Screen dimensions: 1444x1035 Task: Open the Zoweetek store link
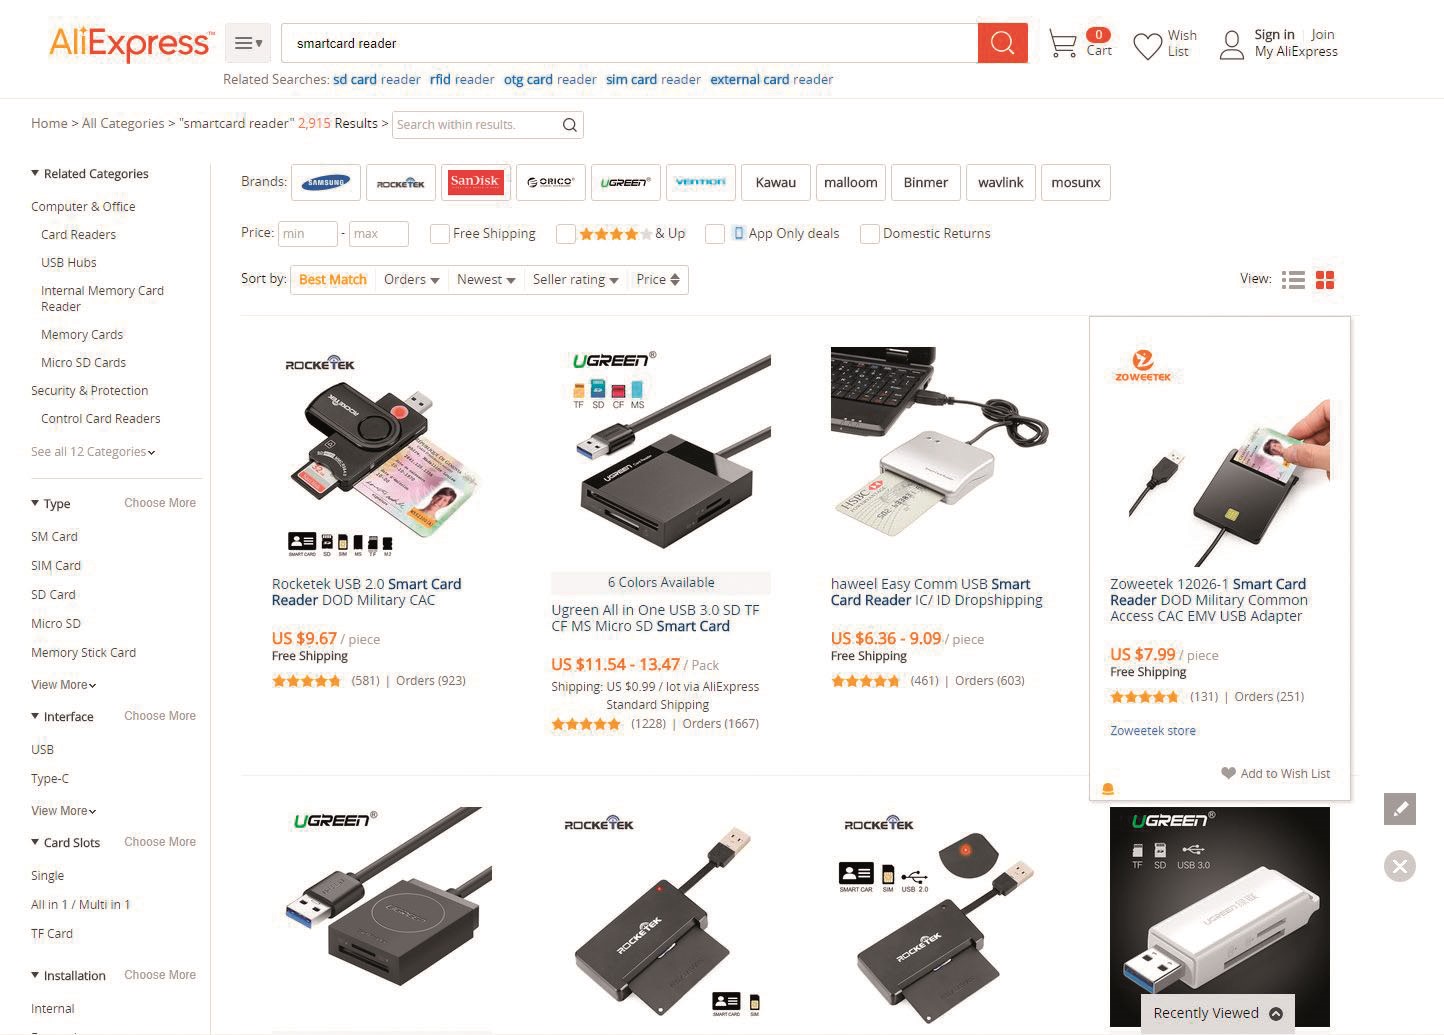coord(1153,731)
